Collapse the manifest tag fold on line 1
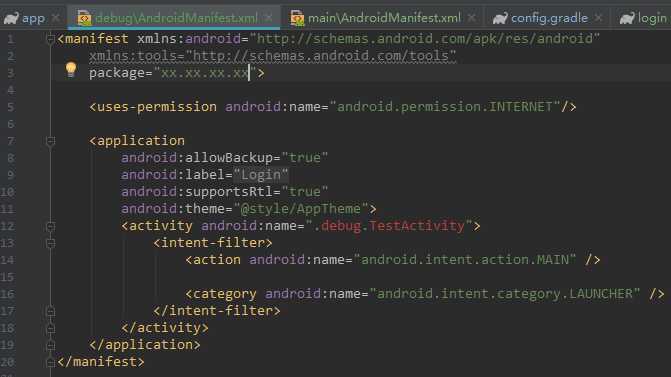Viewport: 671px width, 377px height. [50, 39]
